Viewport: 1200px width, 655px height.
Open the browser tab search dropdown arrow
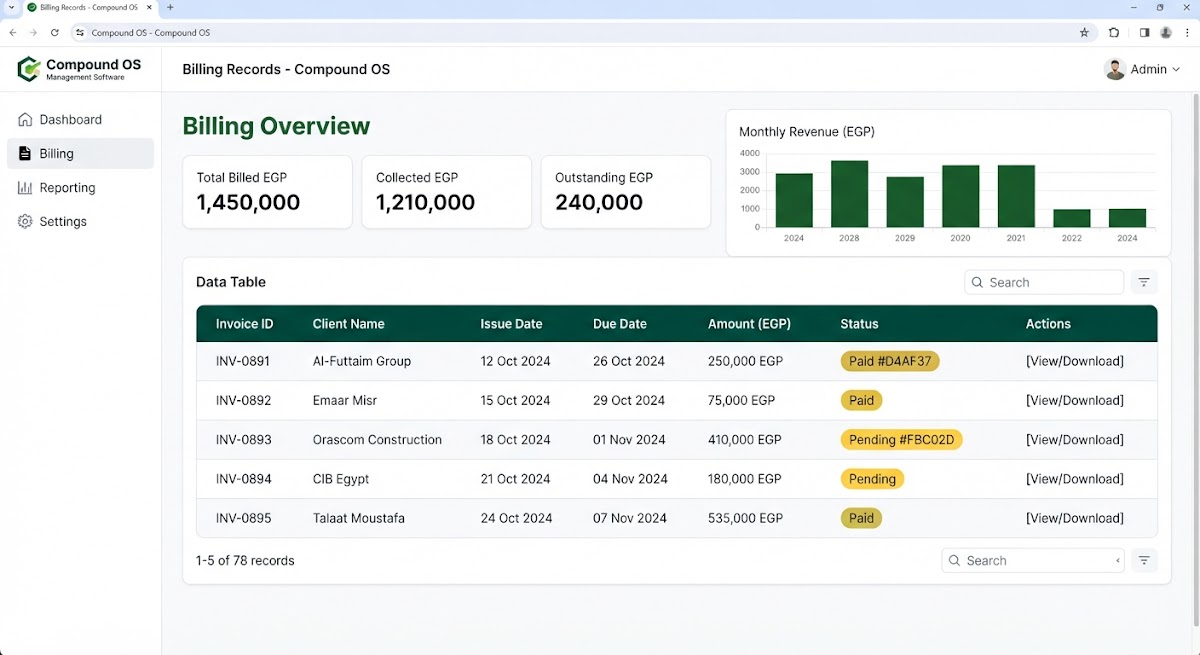tap(11, 7)
